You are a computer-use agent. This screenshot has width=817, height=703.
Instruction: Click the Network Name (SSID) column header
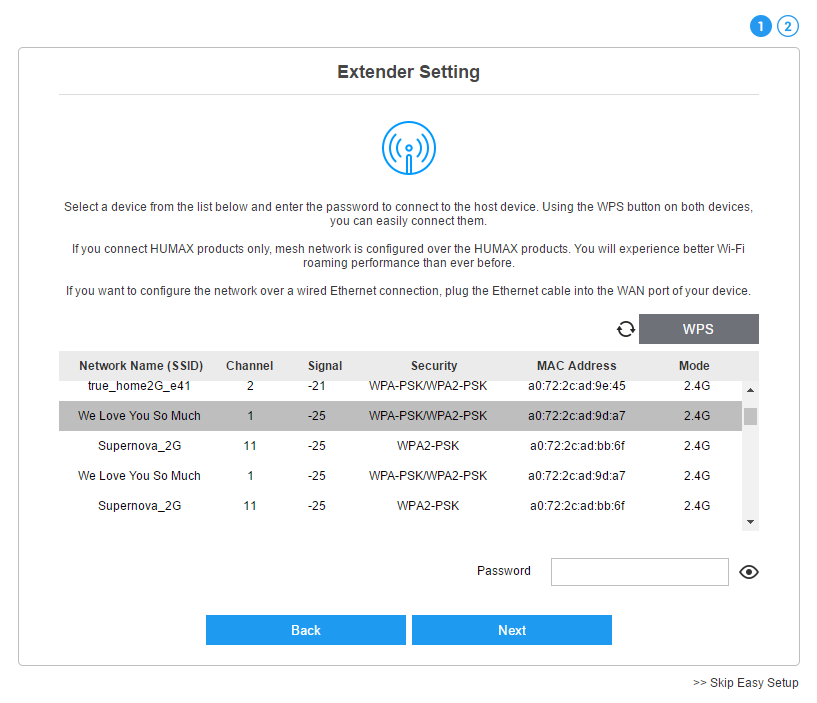point(141,366)
